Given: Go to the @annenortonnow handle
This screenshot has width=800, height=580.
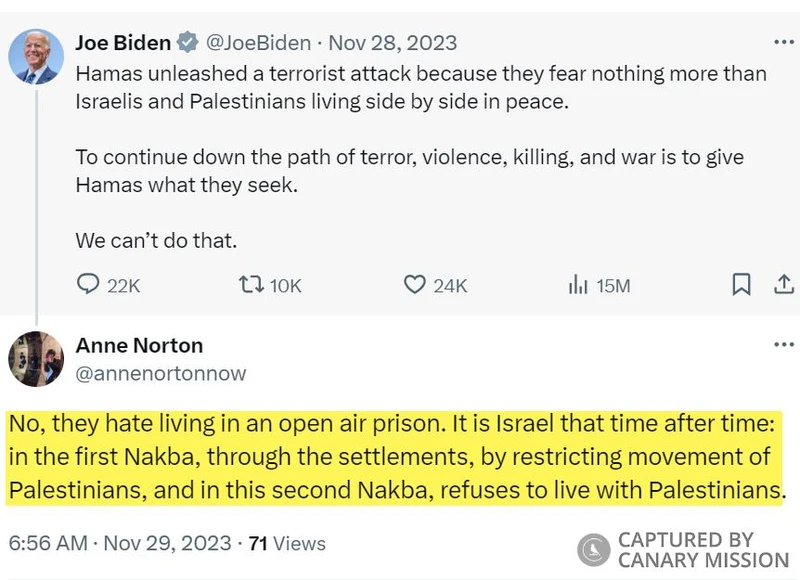Looking at the screenshot, I should tap(161, 373).
